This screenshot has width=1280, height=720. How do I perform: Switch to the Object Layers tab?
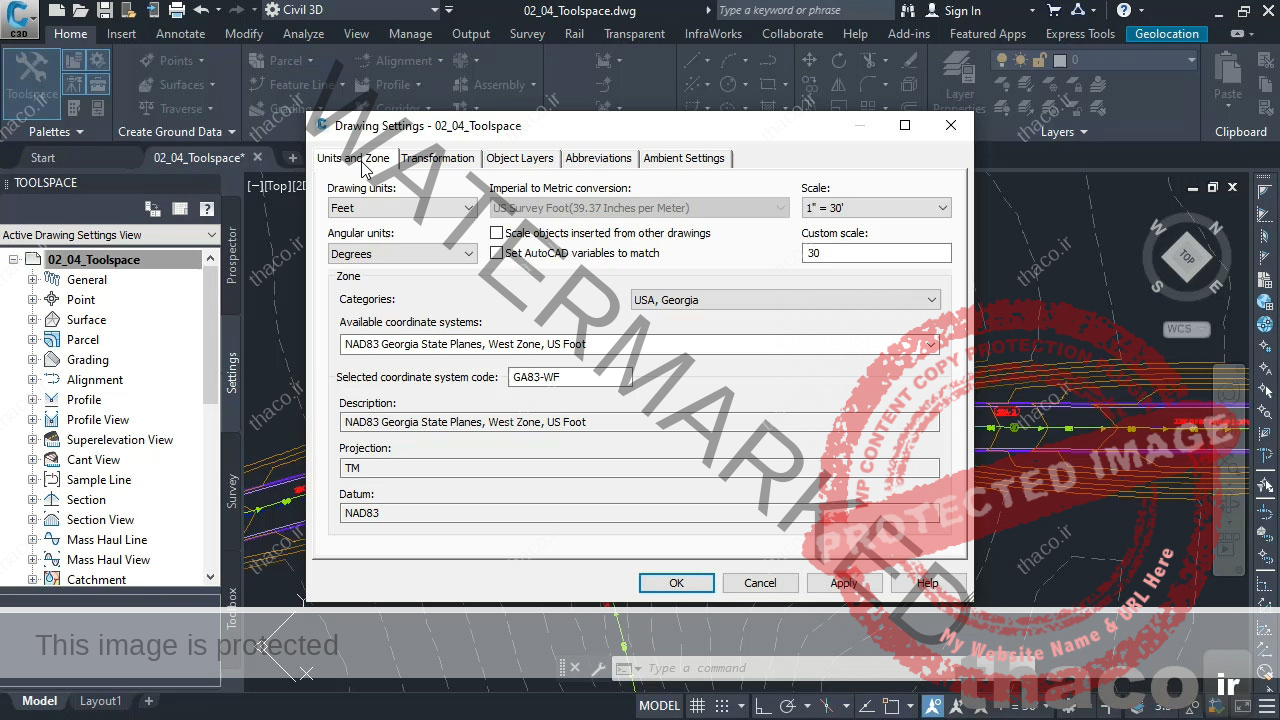[x=519, y=158]
